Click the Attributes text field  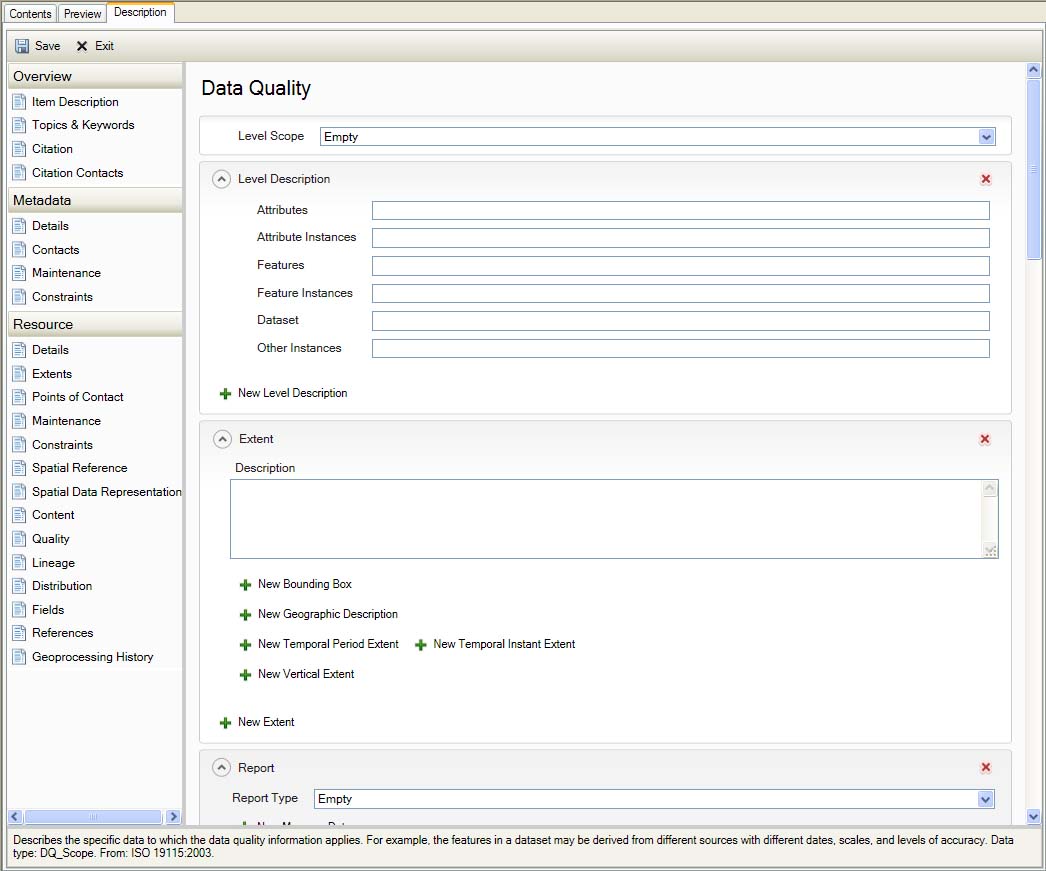[680, 211]
